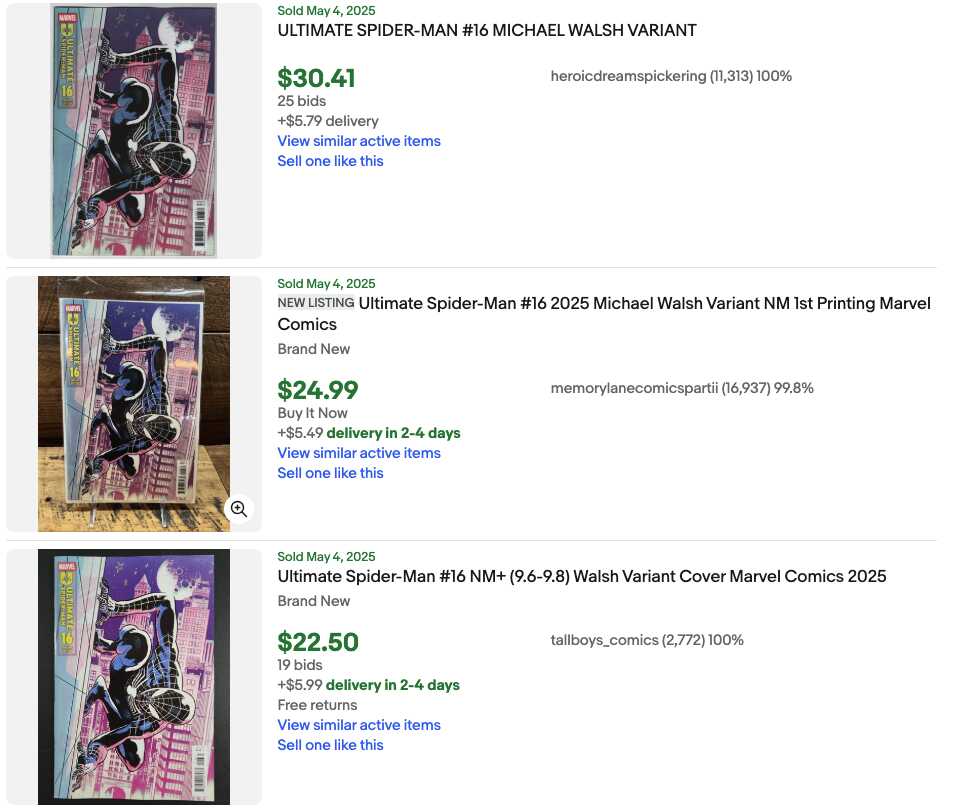Open listing titled 2025 Michael Walsh Variant NM 1st Printing
Screen dimensions: 959x810
pyautogui.click(x=604, y=314)
